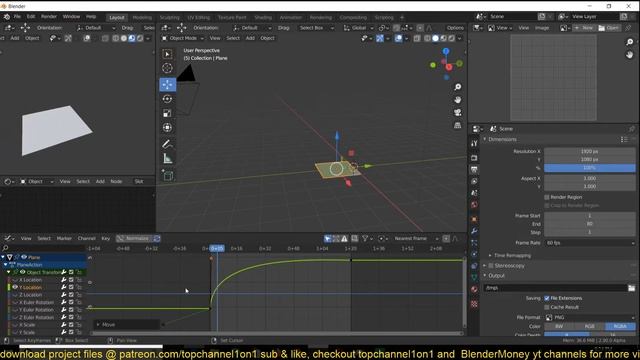Open Frame Rate 60 fps dropdown
640x360 pixels.
point(590,243)
